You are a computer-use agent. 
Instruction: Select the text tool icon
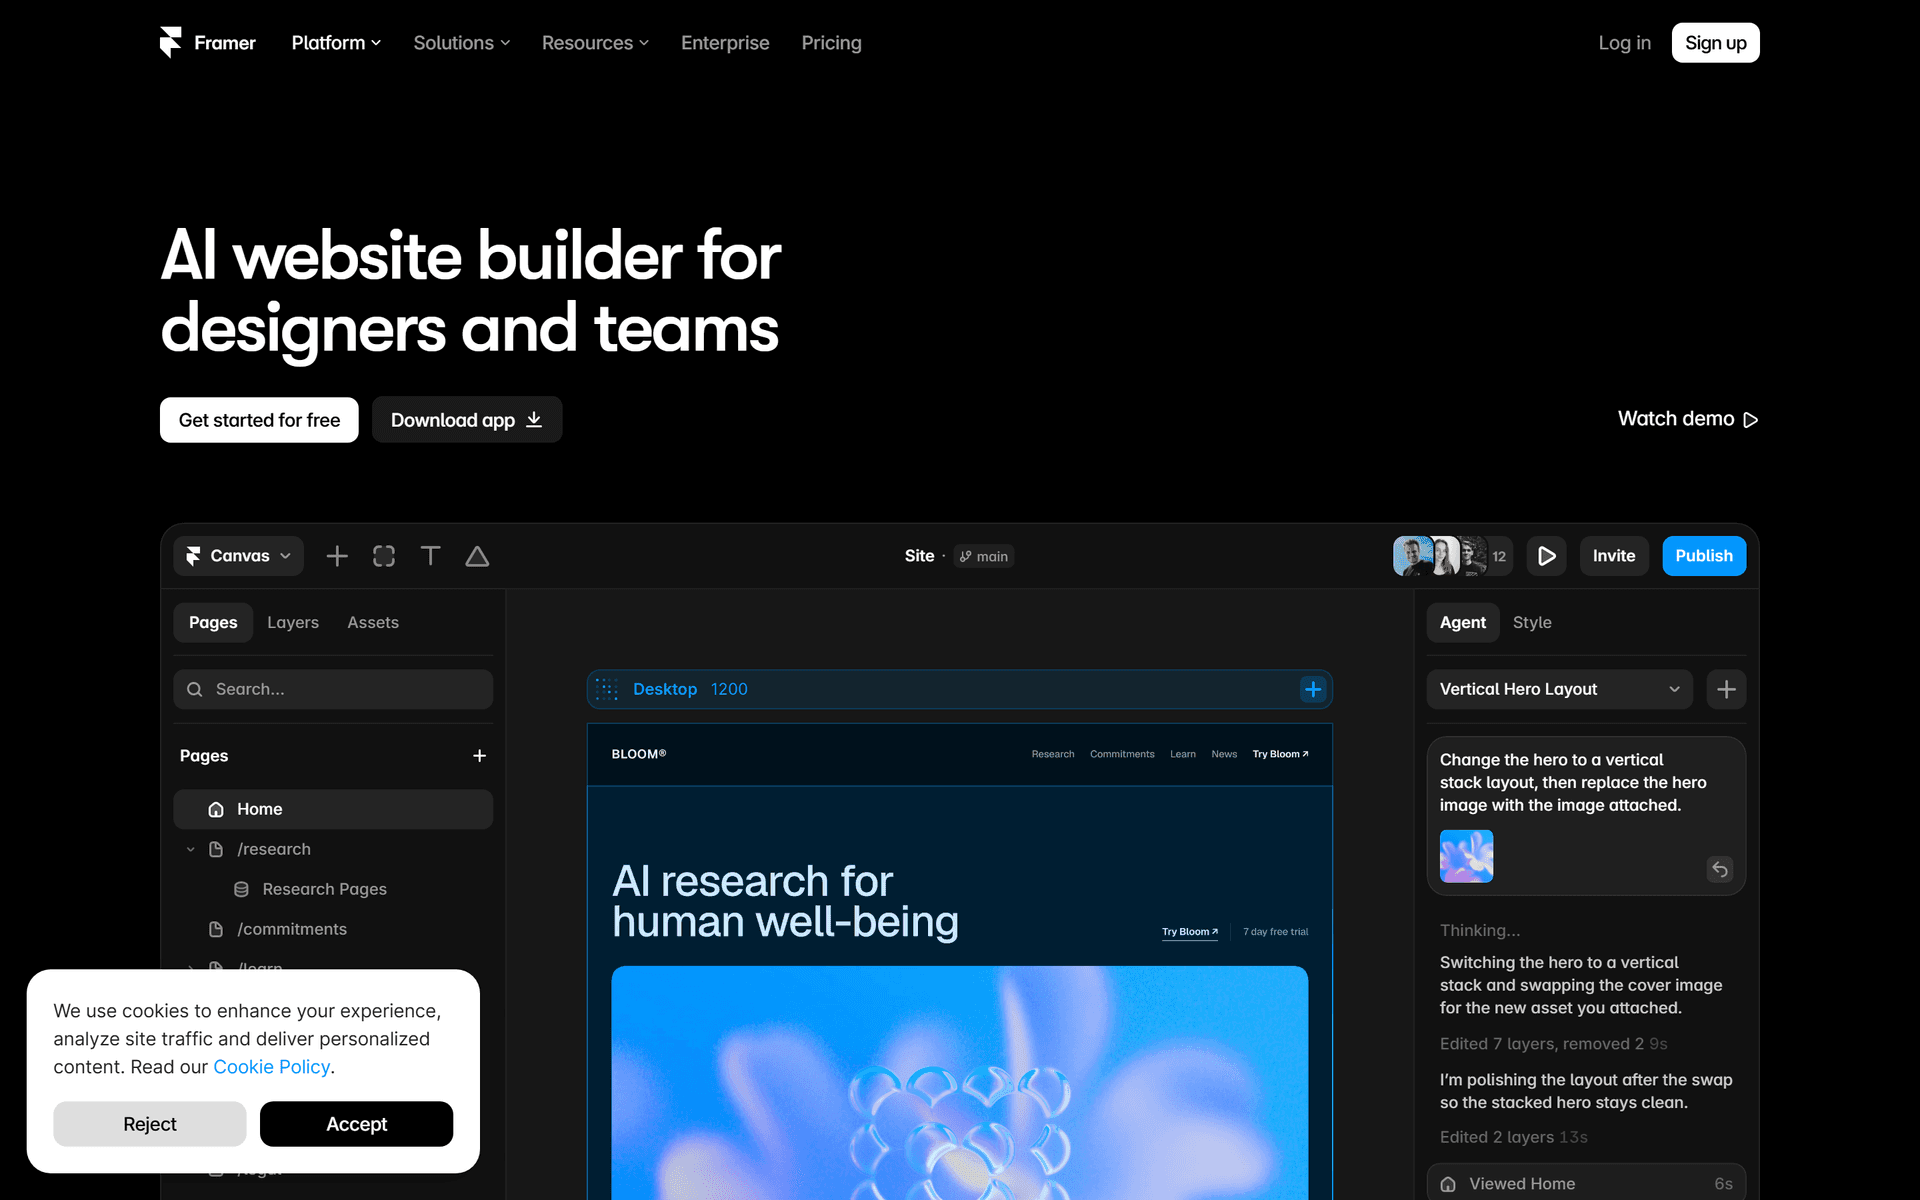click(x=430, y=556)
